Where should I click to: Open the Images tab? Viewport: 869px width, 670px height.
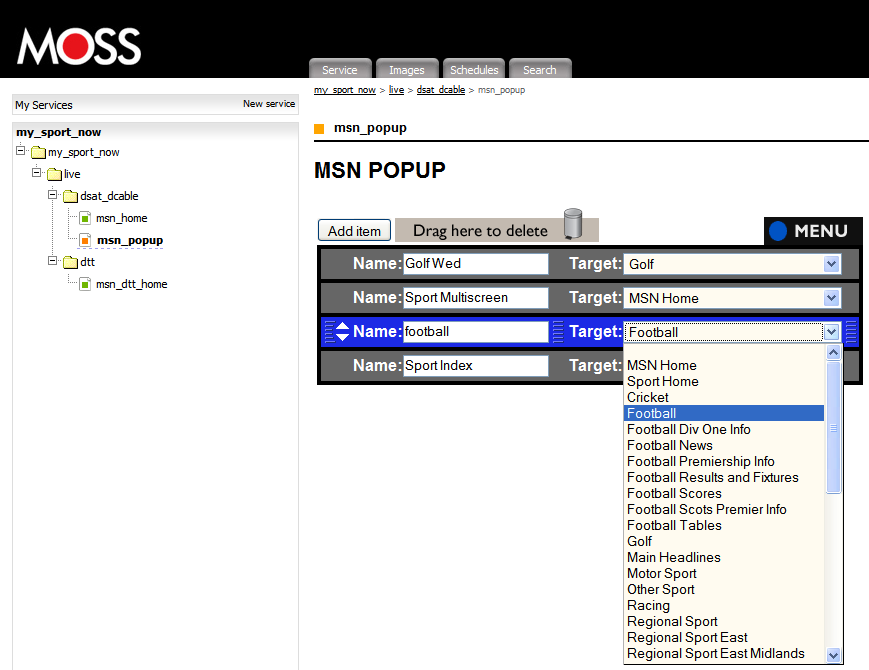407,70
